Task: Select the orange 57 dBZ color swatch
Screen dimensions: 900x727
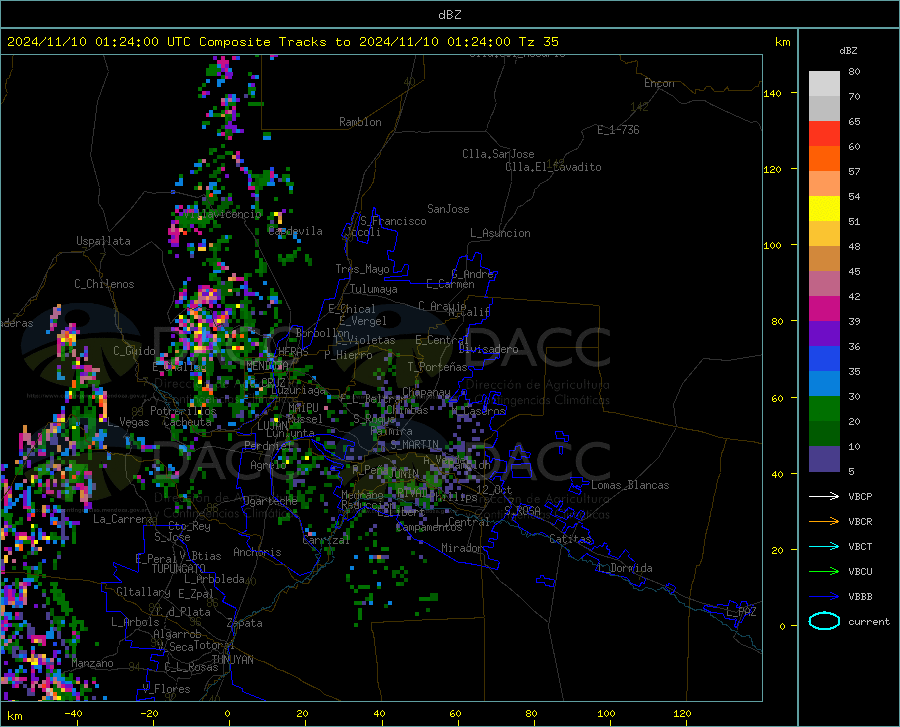Action: [824, 159]
